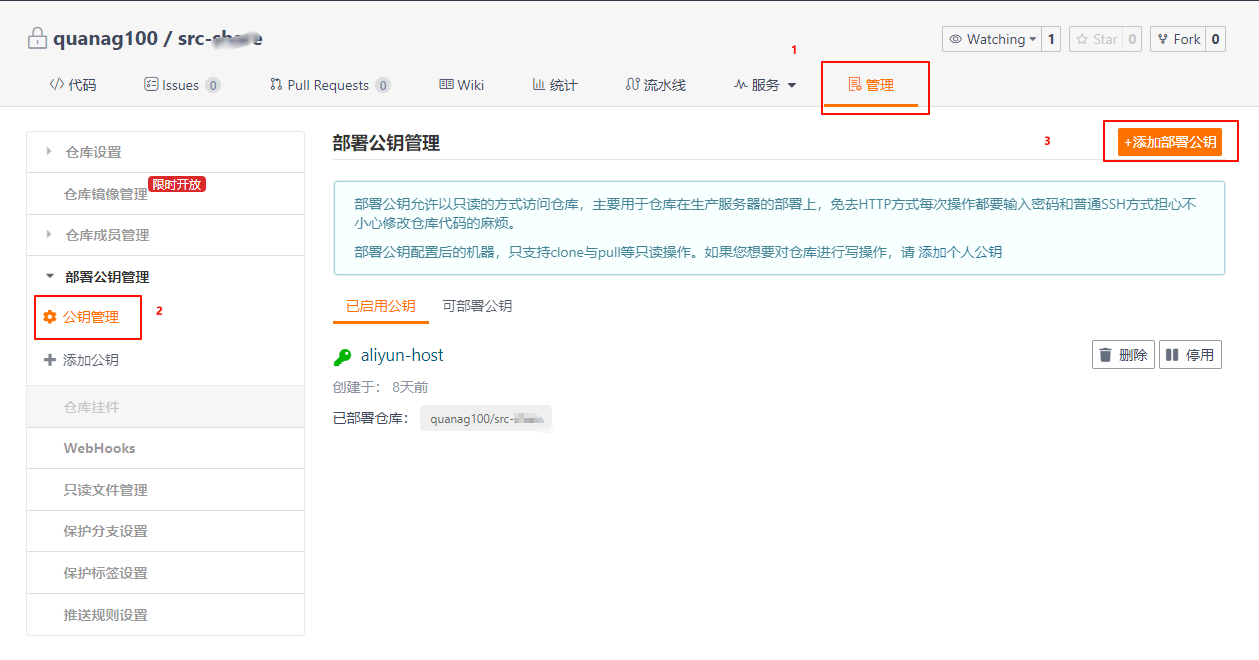Select the 已启用公钥 tab
Screen dimensions: 1259x660
381,306
